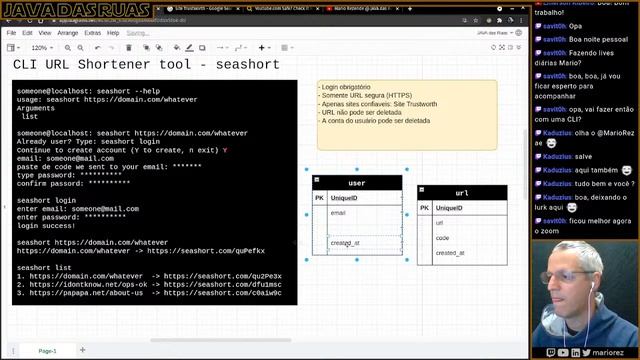Open the Arrange menu

[x=68, y=33]
